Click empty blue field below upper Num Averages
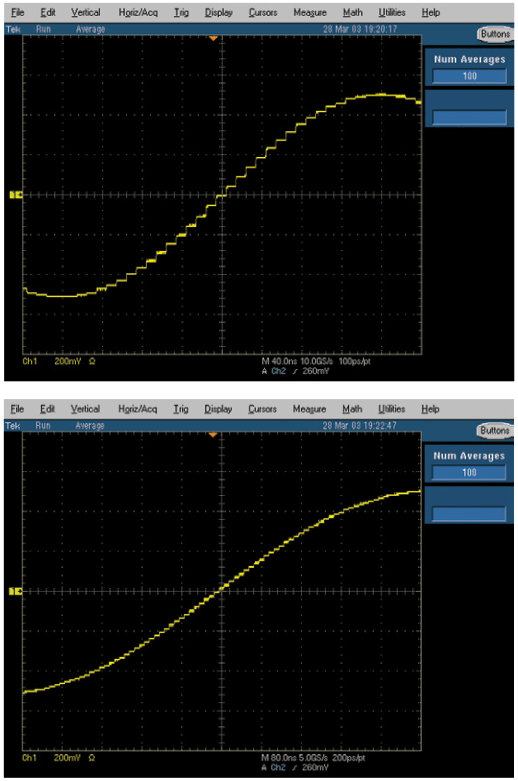Image resolution: width=518 pixels, height=781 pixels. pyautogui.click(x=470, y=117)
